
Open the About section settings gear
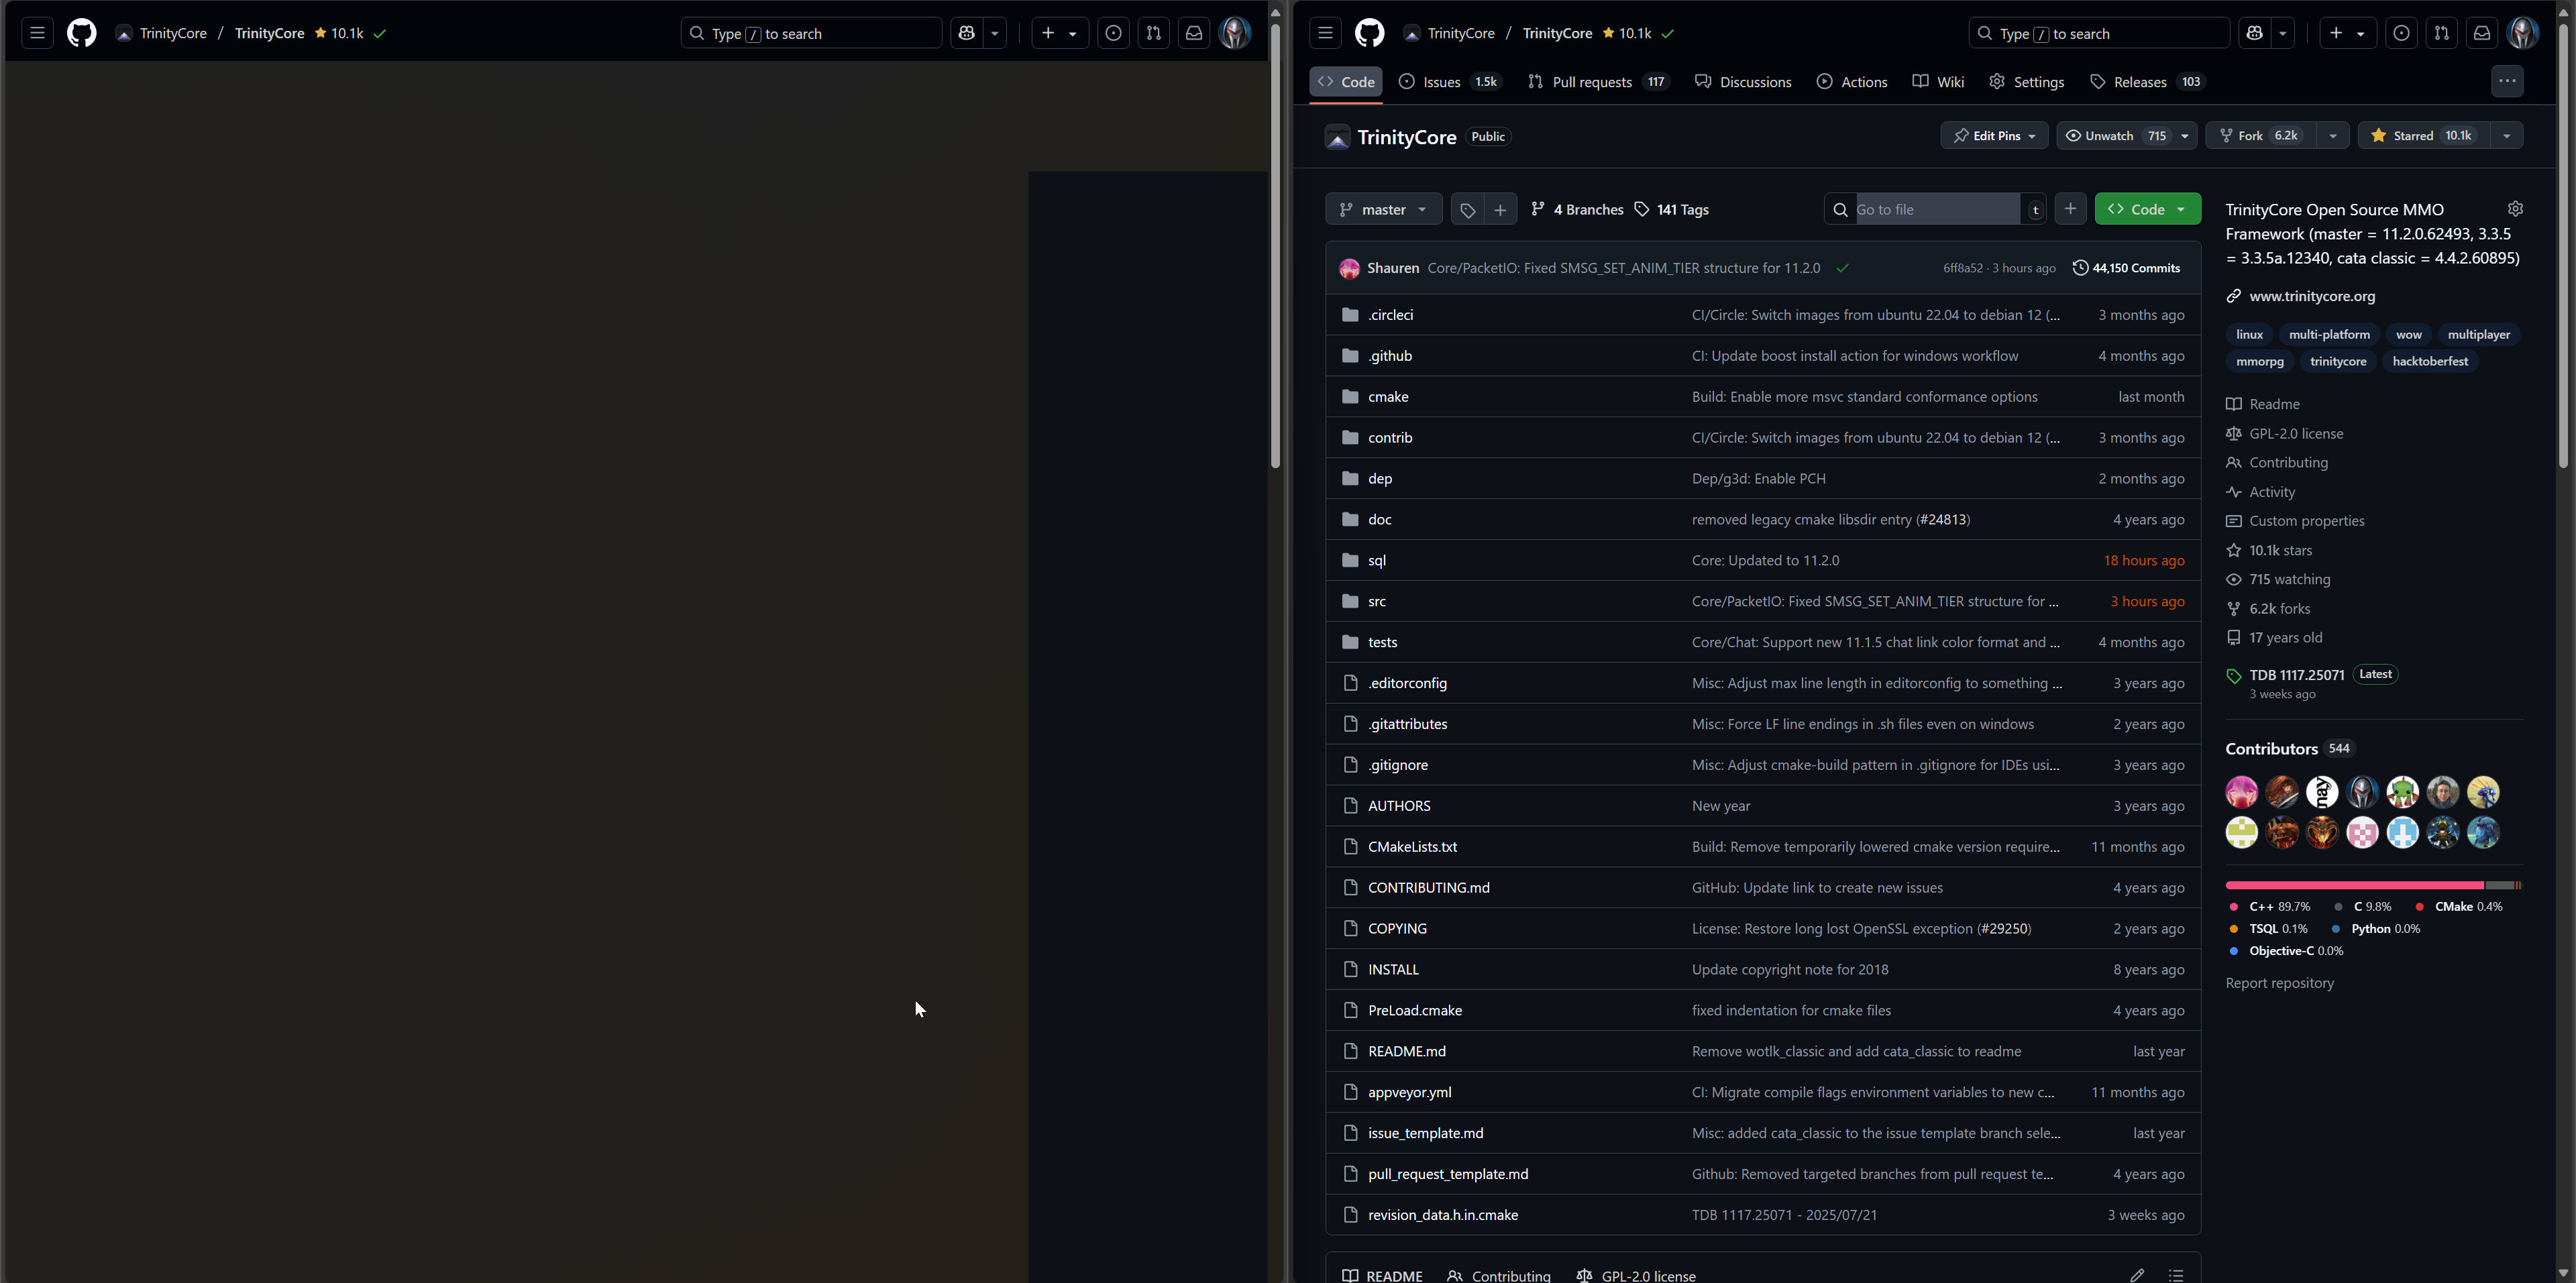tap(2516, 208)
